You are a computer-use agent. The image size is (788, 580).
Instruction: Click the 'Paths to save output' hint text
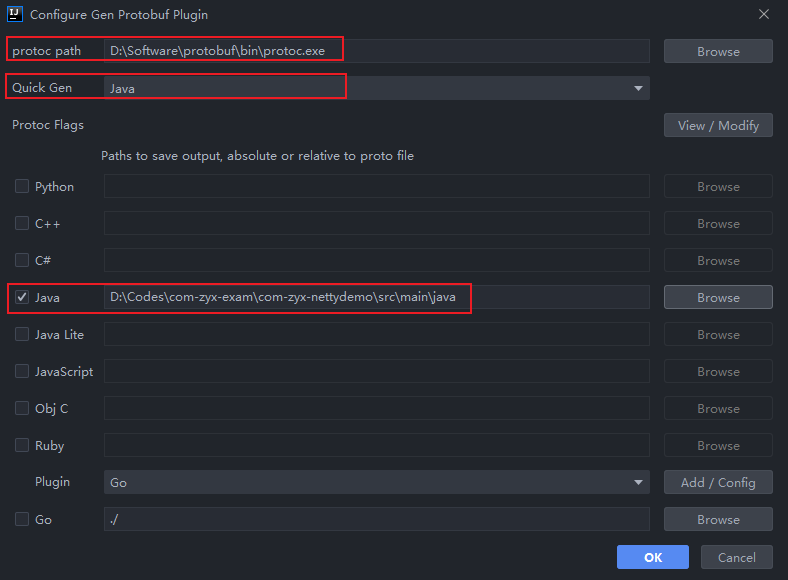[257, 156]
